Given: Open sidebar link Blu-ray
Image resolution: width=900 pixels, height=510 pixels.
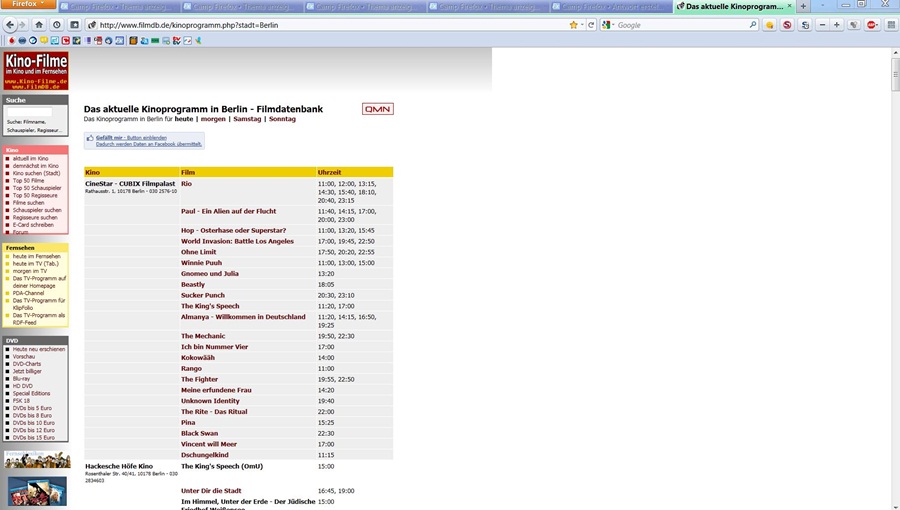Looking at the screenshot, I should click(21, 379).
